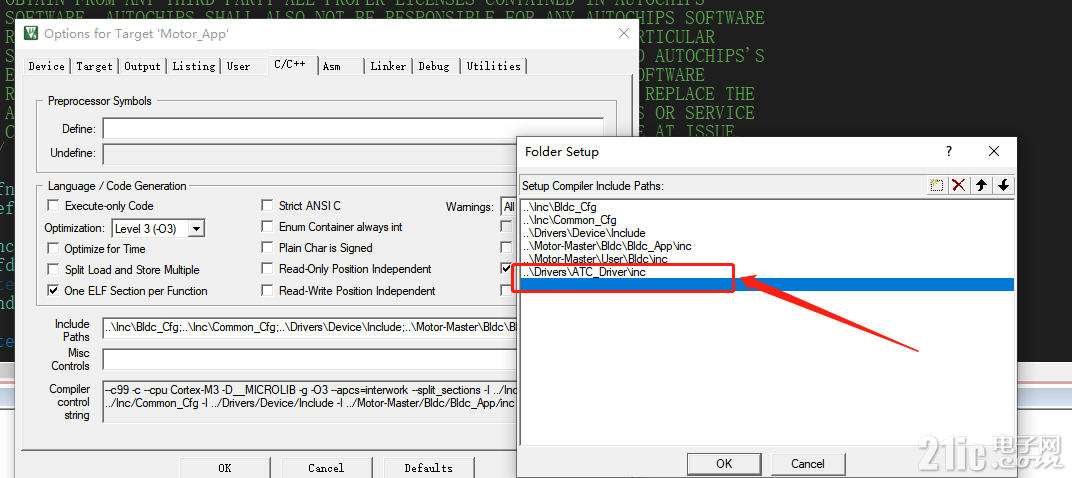Enable Strict ANSI C checkbox
This screenshot has width=1072, height=478.
267,206
